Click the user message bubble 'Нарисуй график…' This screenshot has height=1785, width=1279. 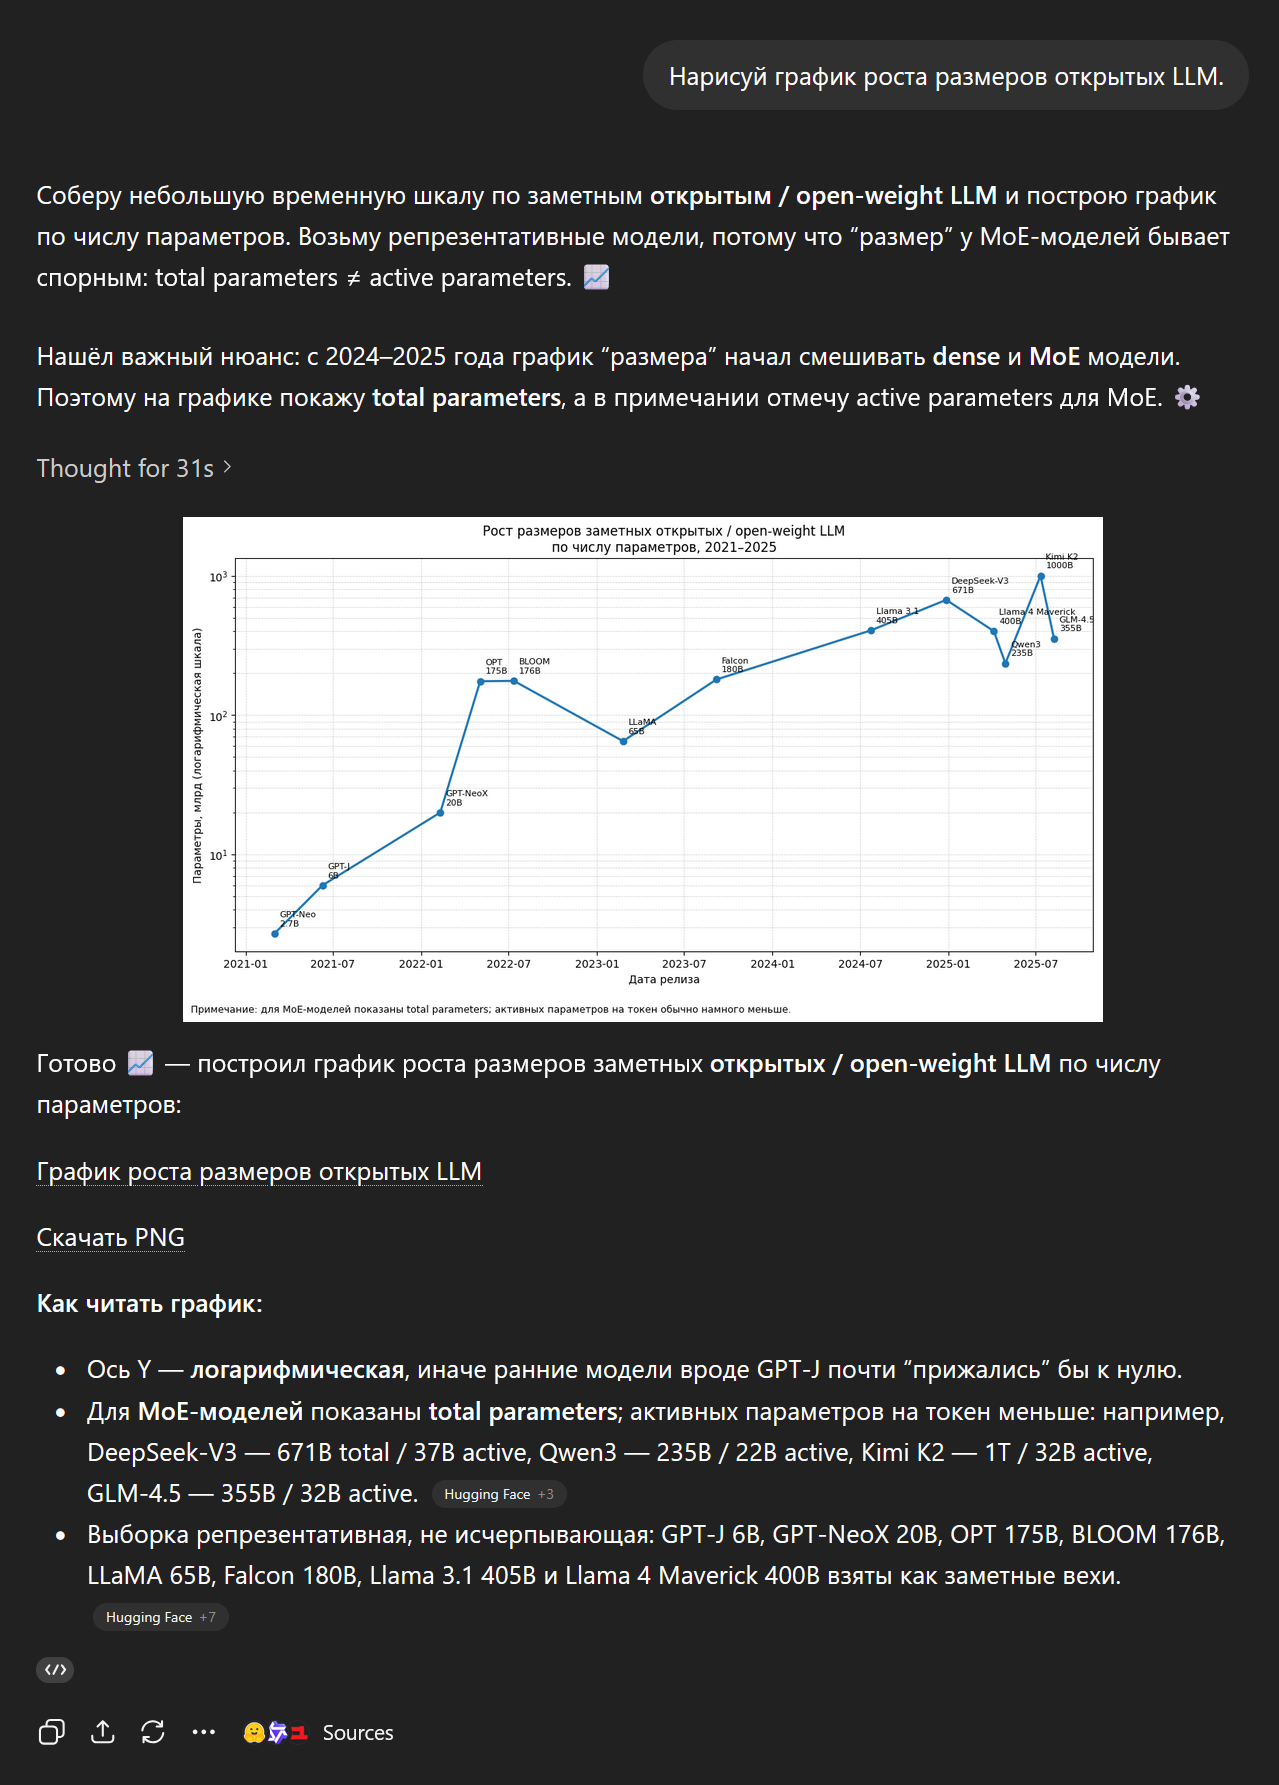[x=946, y=76]
